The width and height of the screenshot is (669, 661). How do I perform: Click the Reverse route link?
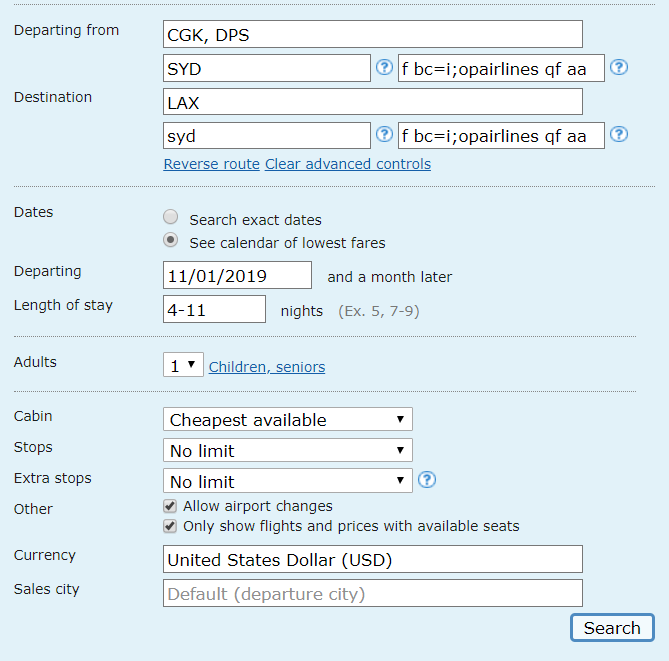tap(211, 164)
